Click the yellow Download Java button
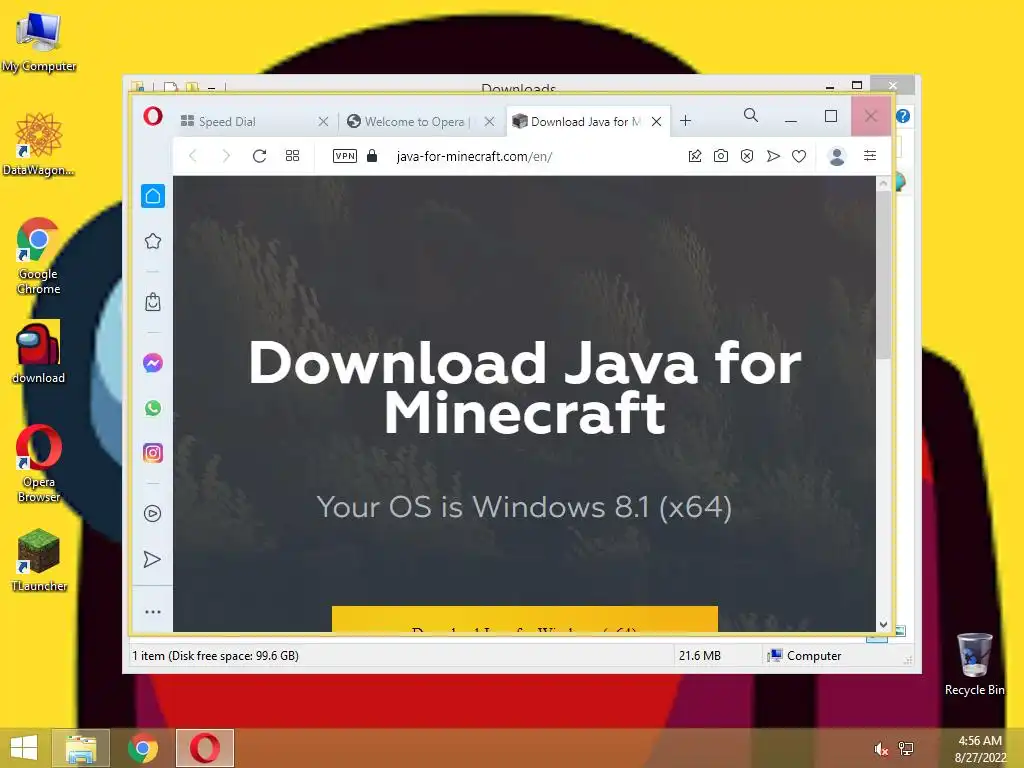 pos(524,619)
